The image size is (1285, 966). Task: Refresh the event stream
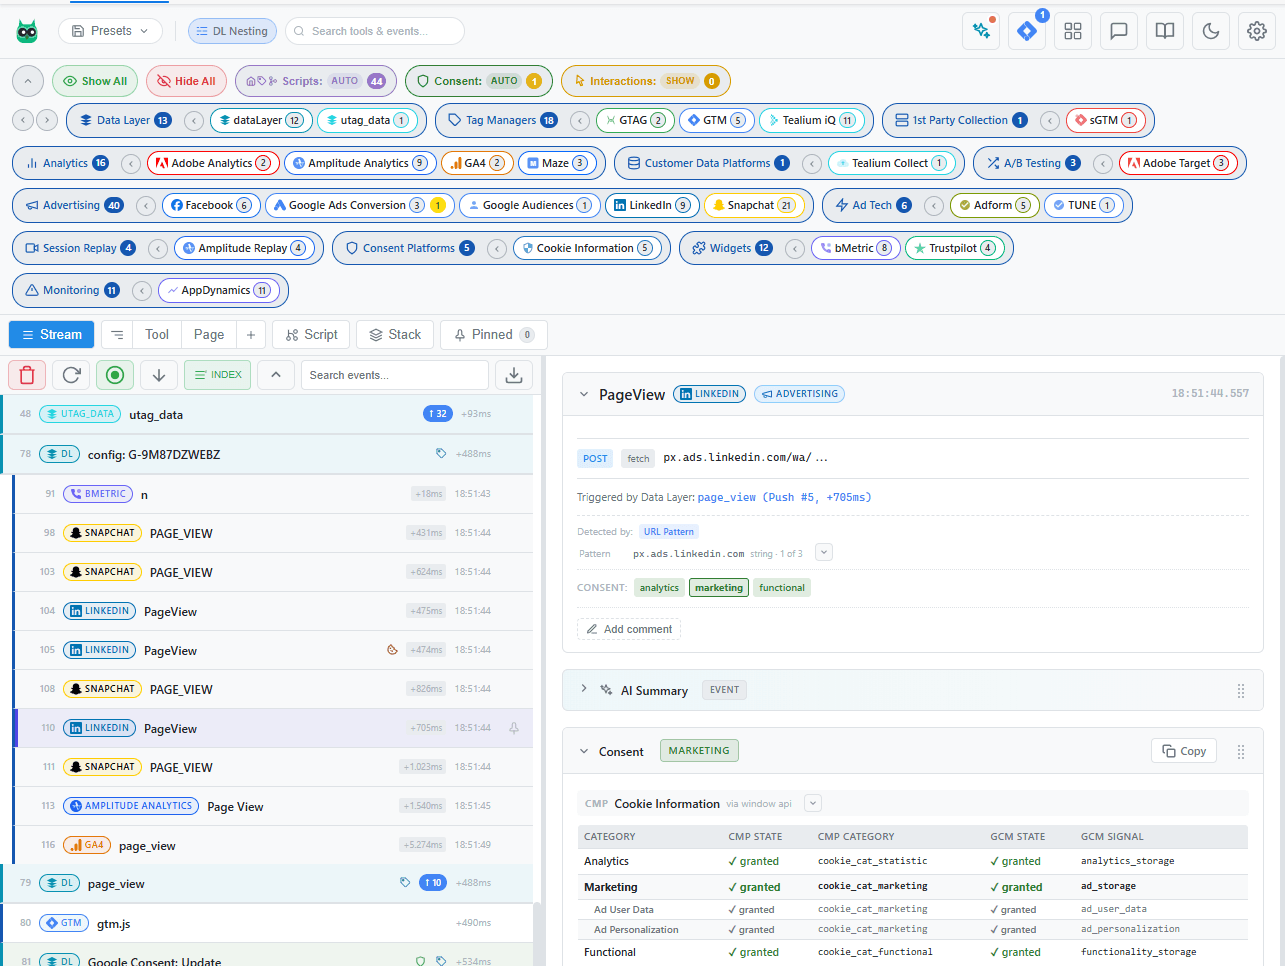(71, 375)
